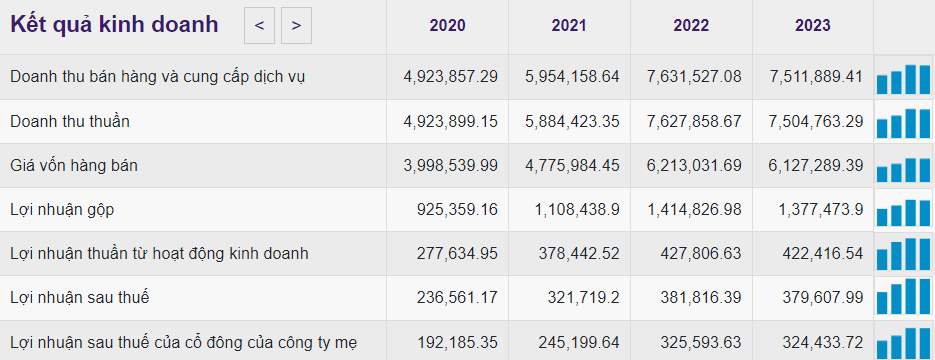
Task: Click 2020 Lợi nhuận sau thuế value 236,561.17
Action: pos(457,297)
